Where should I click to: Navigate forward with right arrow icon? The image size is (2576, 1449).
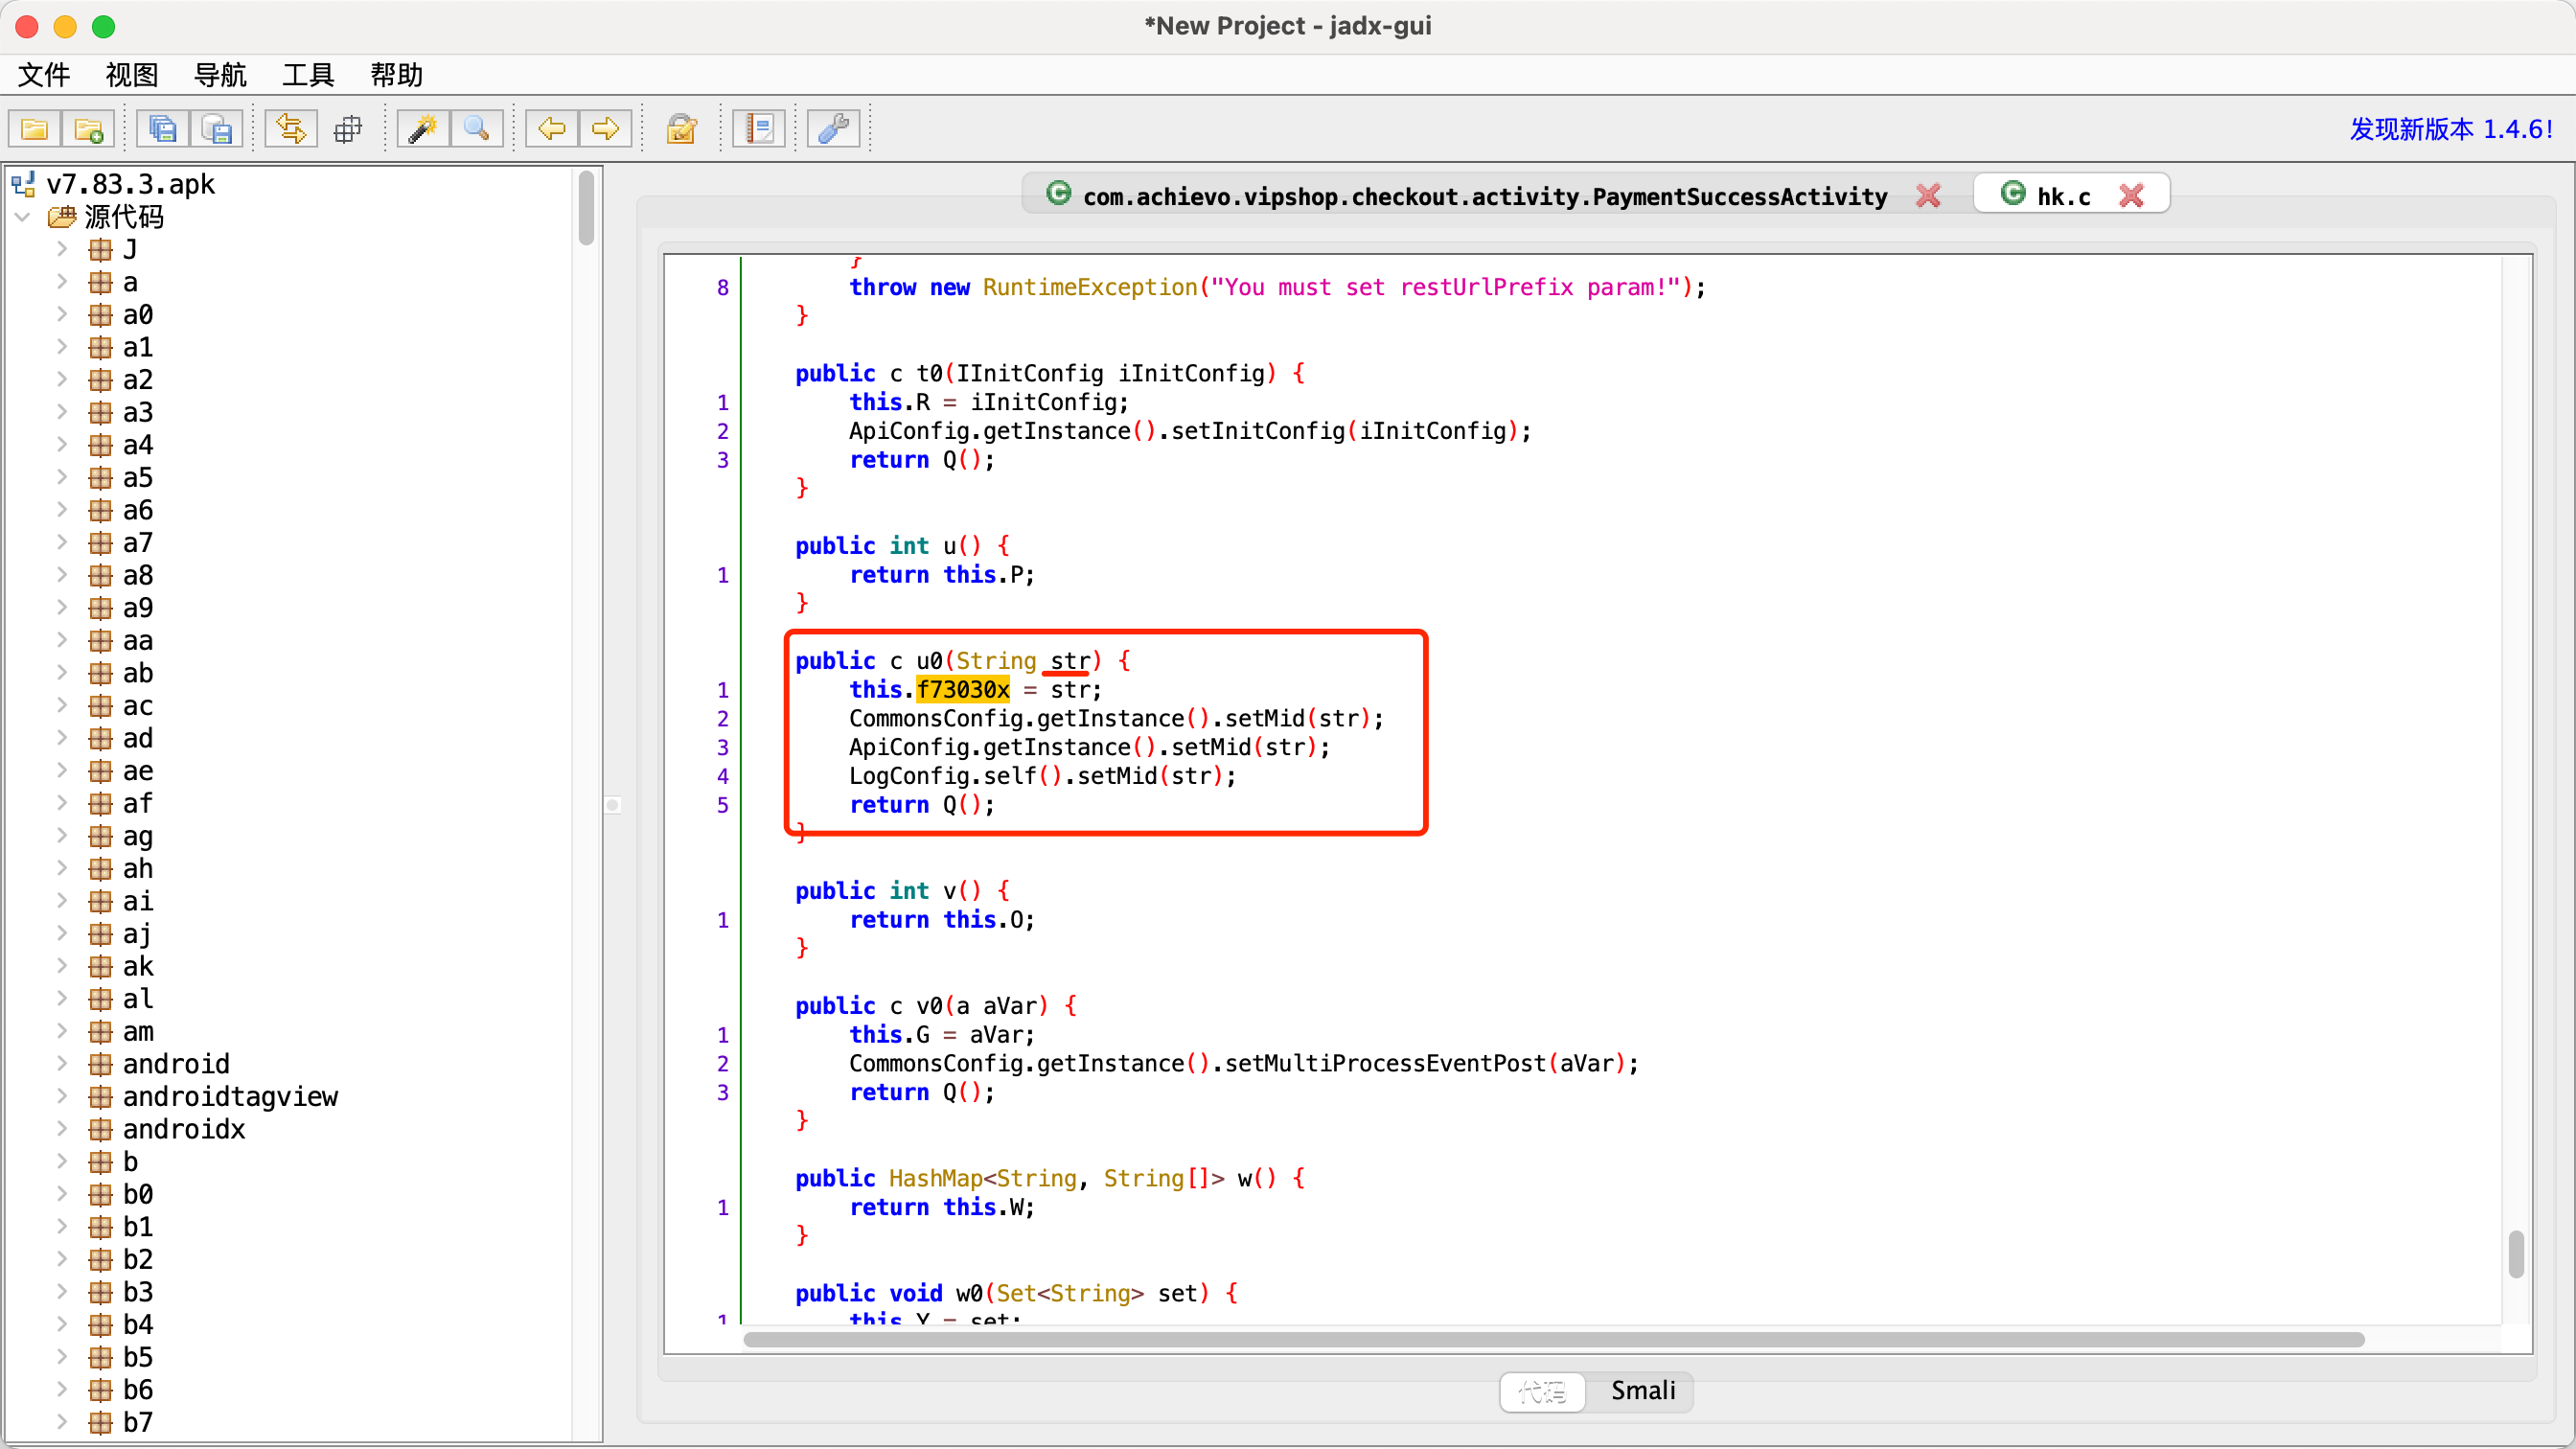[x=606, y=129]
